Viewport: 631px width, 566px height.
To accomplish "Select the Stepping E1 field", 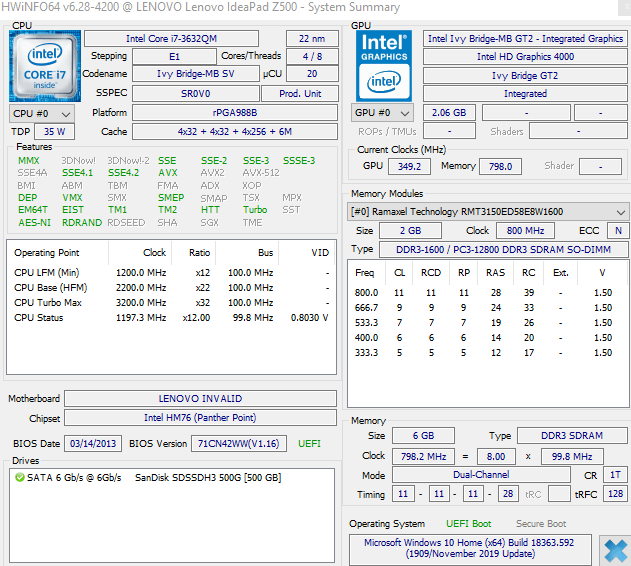I will (x=174, y=56).
